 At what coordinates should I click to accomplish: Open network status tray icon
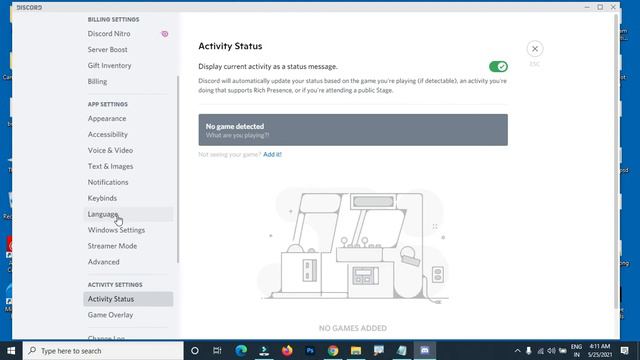coord(540,351)
